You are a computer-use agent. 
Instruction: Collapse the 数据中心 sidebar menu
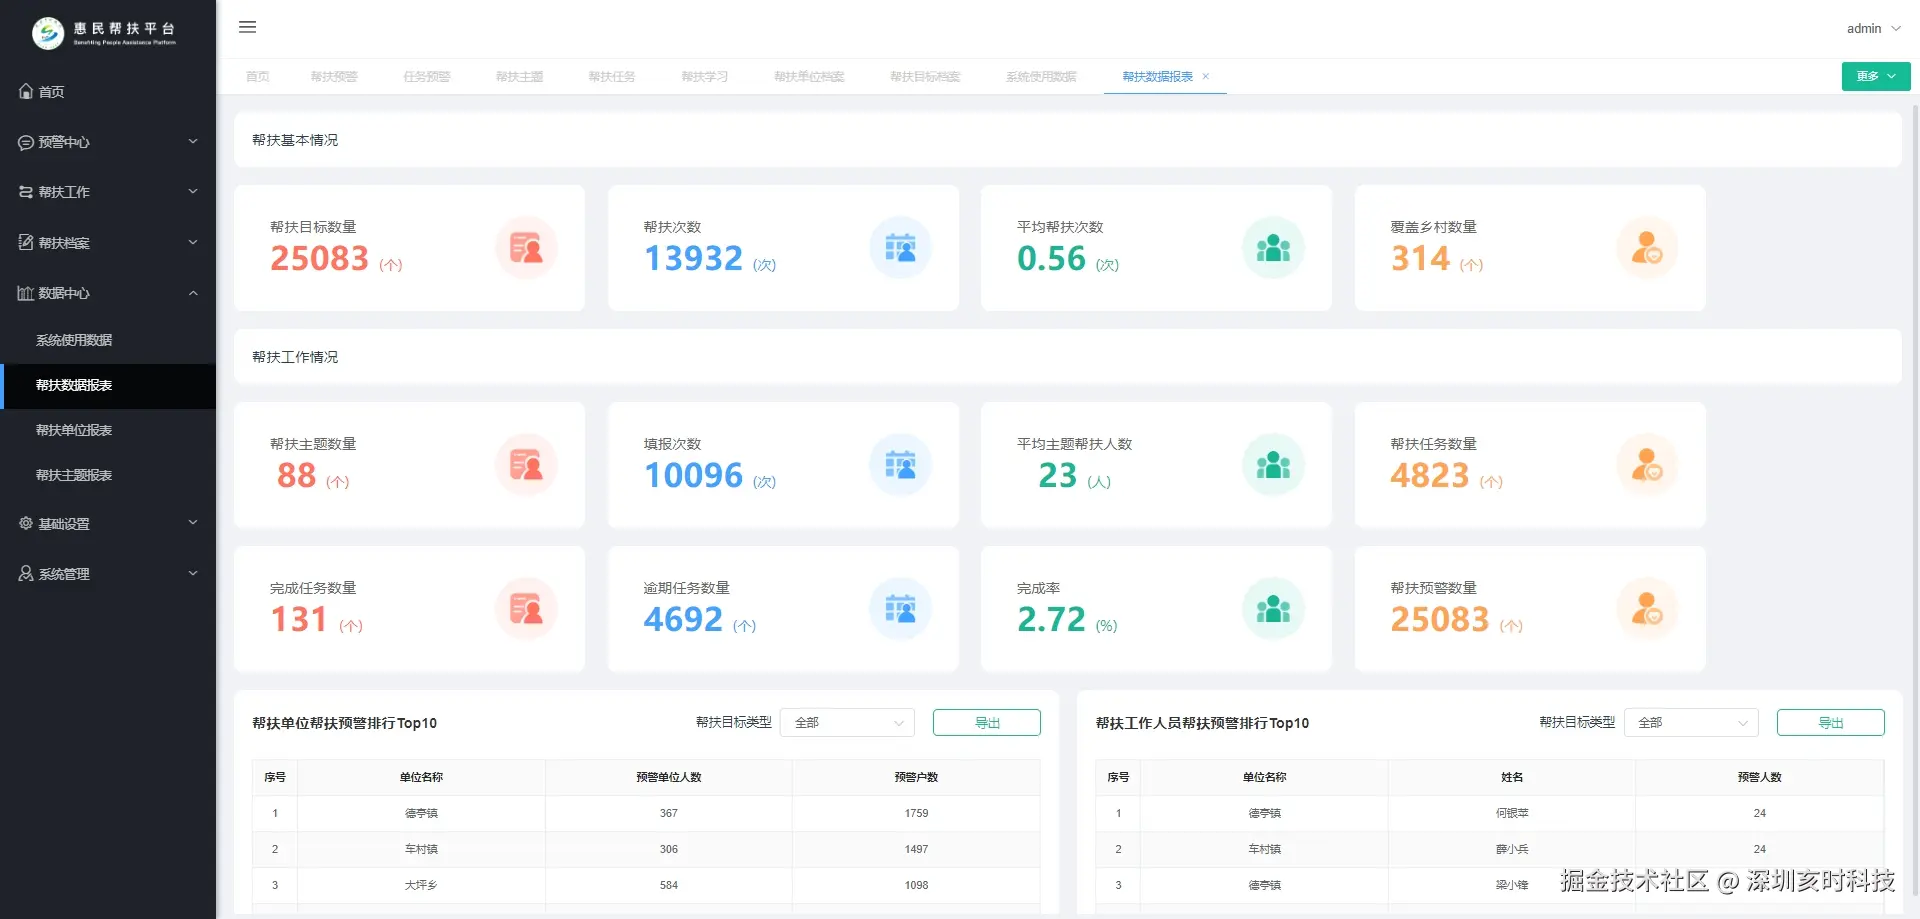point(108,293)
